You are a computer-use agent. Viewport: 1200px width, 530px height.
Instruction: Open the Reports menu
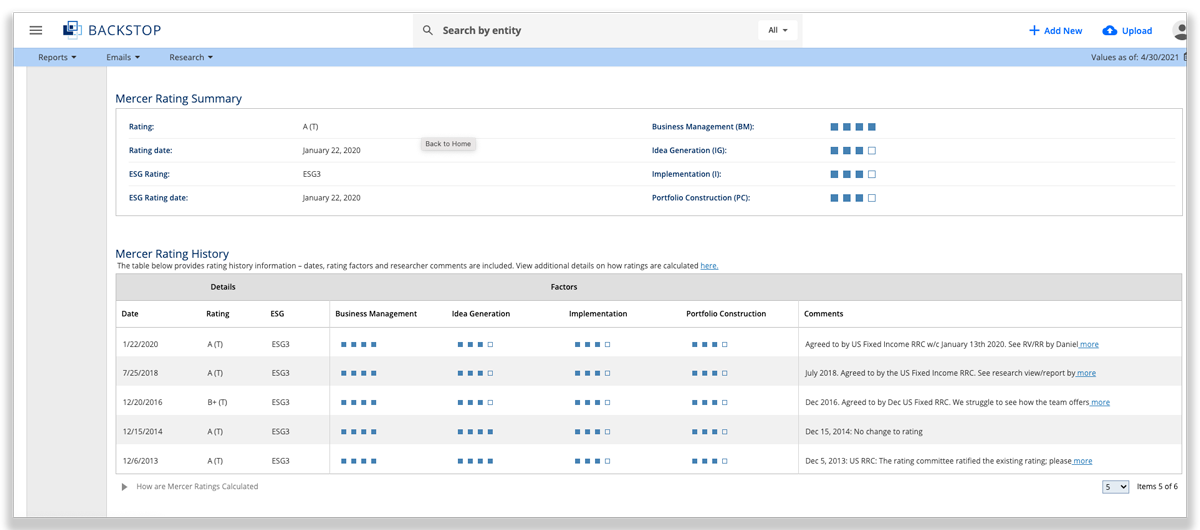tap(57, 57)
